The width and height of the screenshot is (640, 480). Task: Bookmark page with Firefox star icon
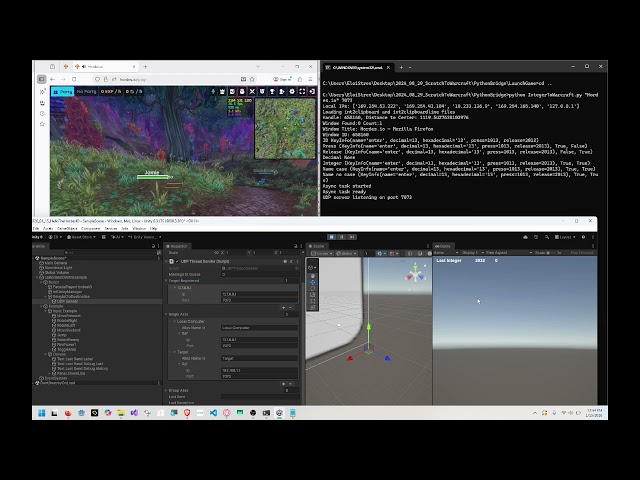[x=252, y=79]
